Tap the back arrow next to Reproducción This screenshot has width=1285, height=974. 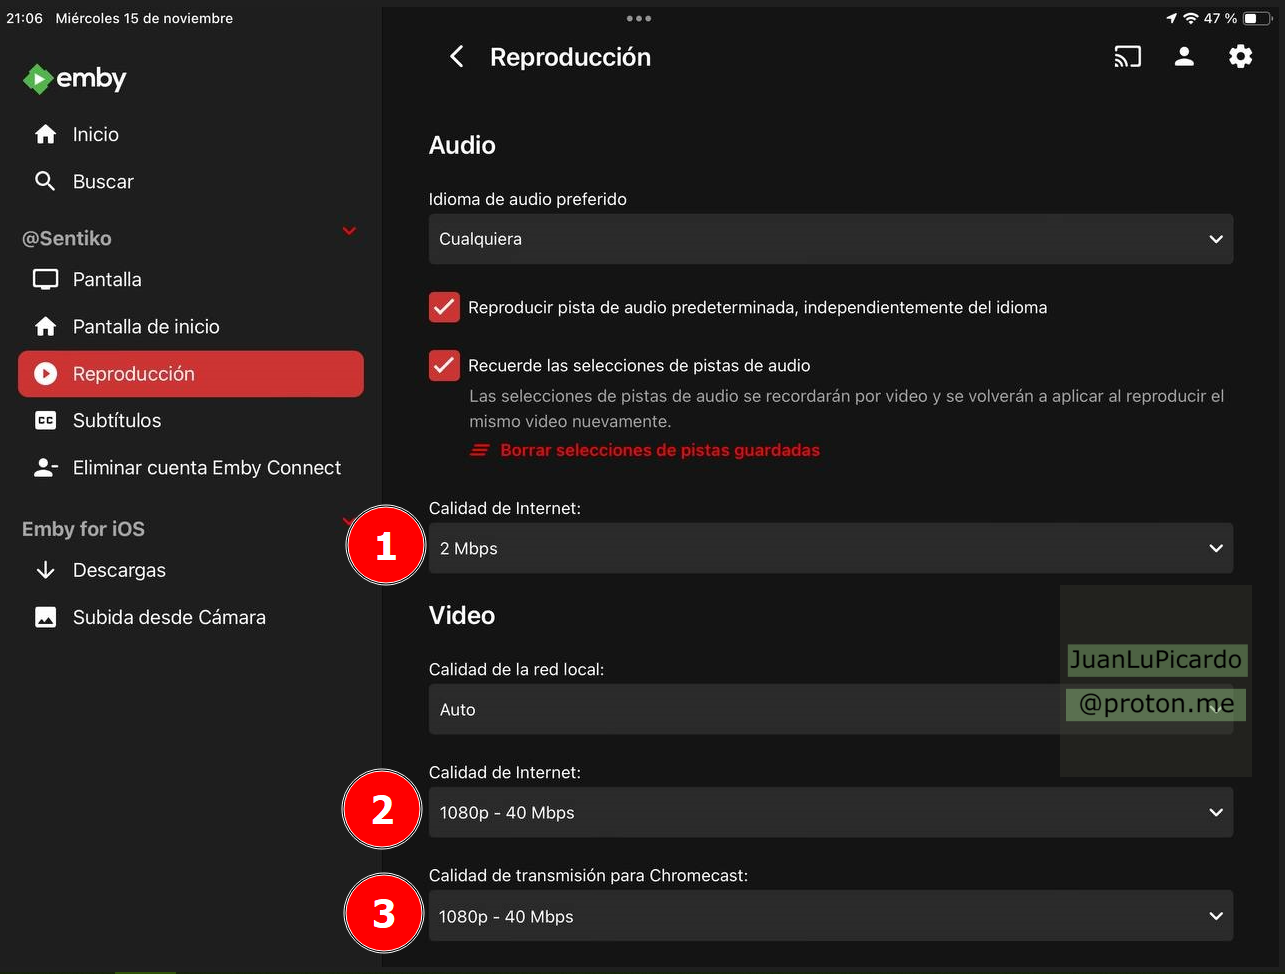457,57
